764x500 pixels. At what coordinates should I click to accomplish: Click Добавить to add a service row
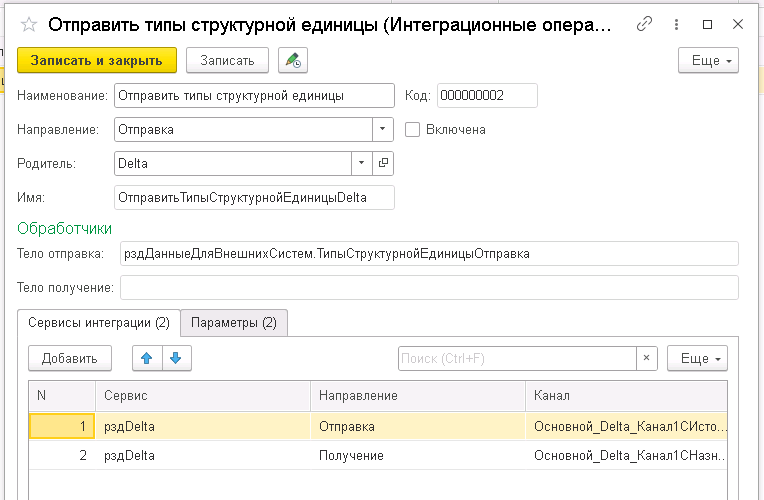(69, 358)
